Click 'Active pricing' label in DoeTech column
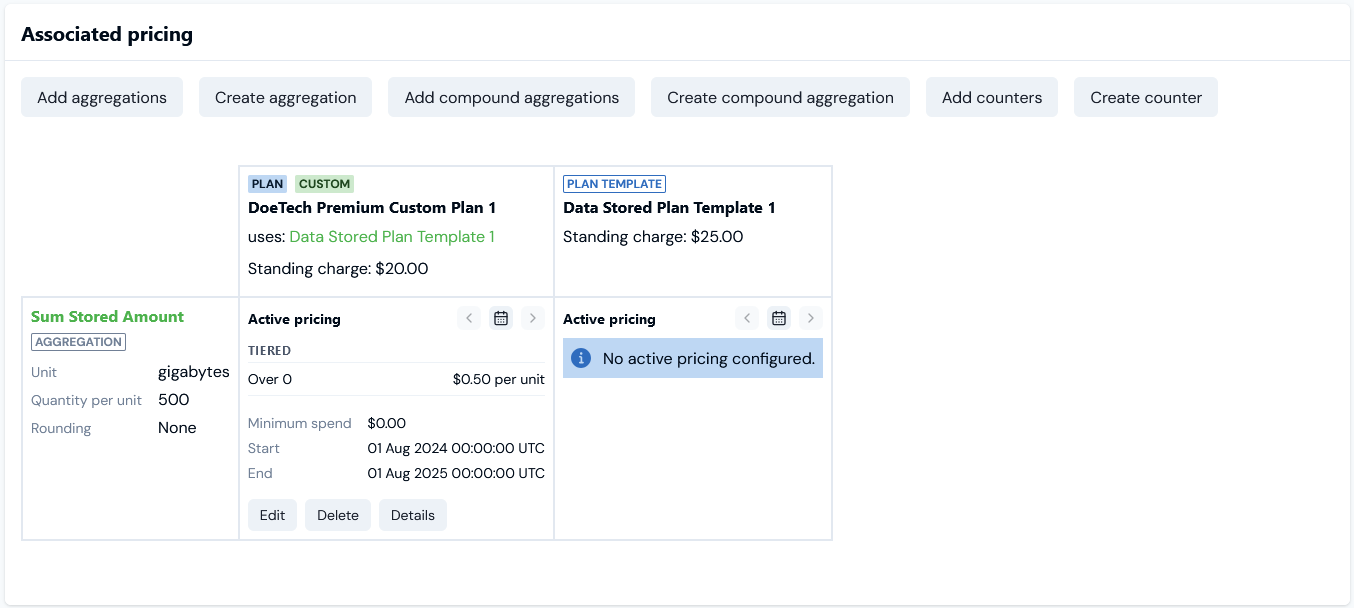 [294, 319]
